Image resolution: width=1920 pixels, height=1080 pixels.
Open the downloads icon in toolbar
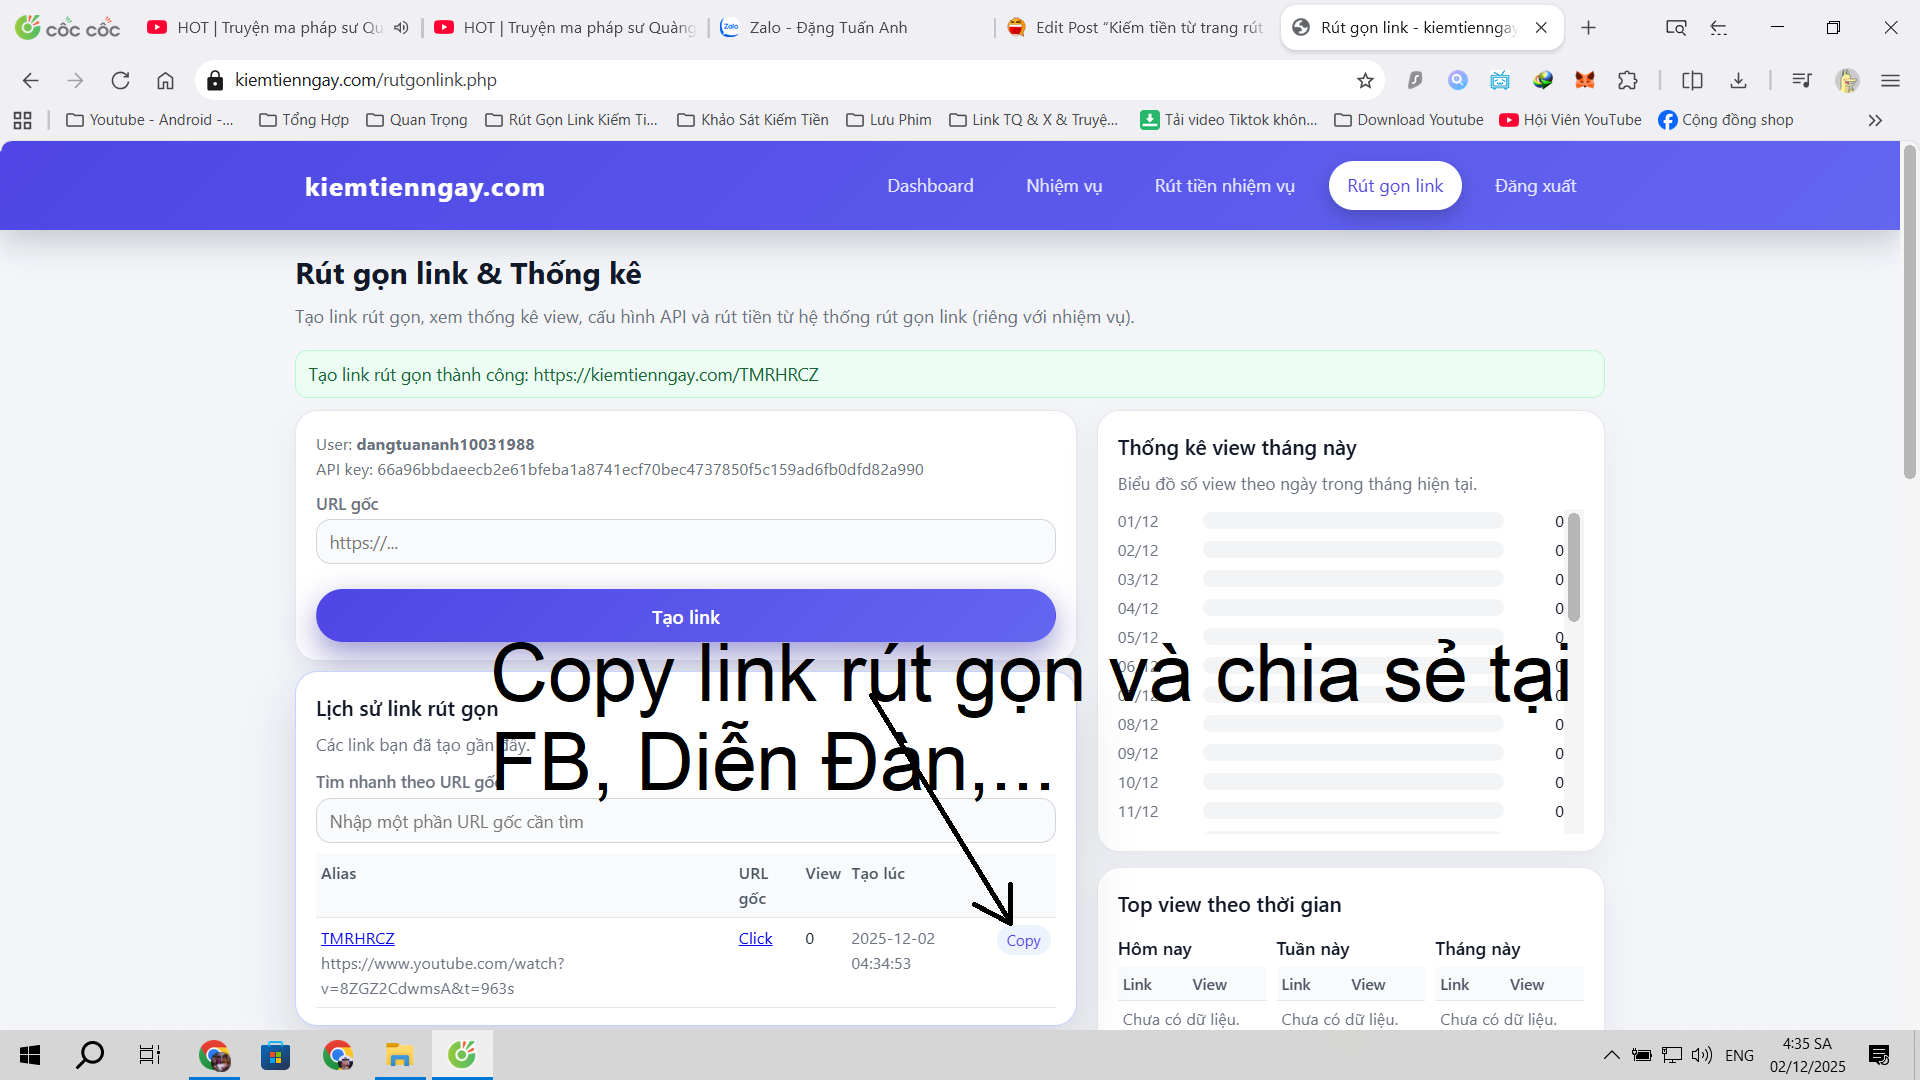pyautogui.click(x=1738, y=80)
